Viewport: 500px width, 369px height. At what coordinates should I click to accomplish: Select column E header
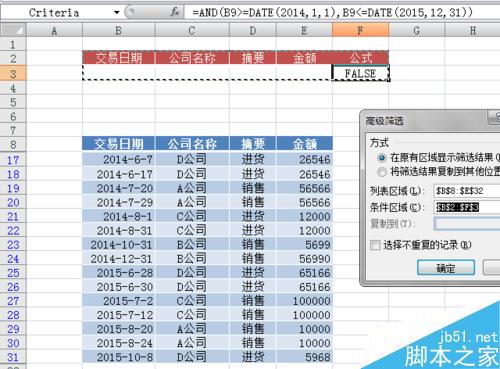click(x=304, y=31)
